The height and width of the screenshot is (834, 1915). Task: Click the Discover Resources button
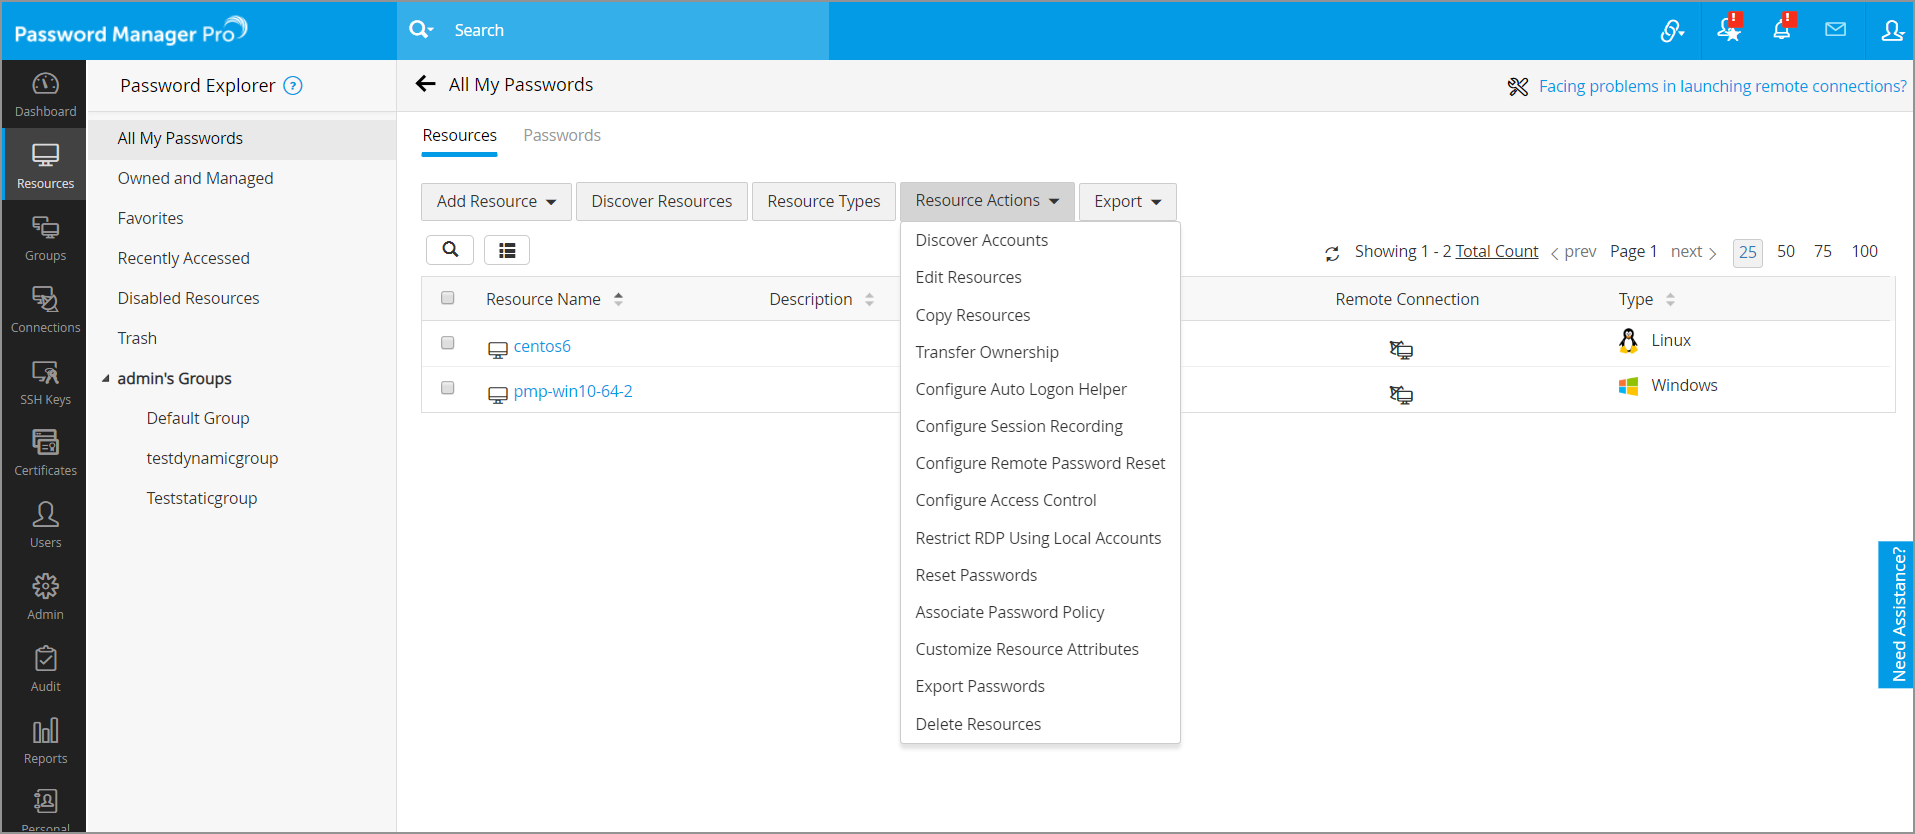tap(661, 202)
